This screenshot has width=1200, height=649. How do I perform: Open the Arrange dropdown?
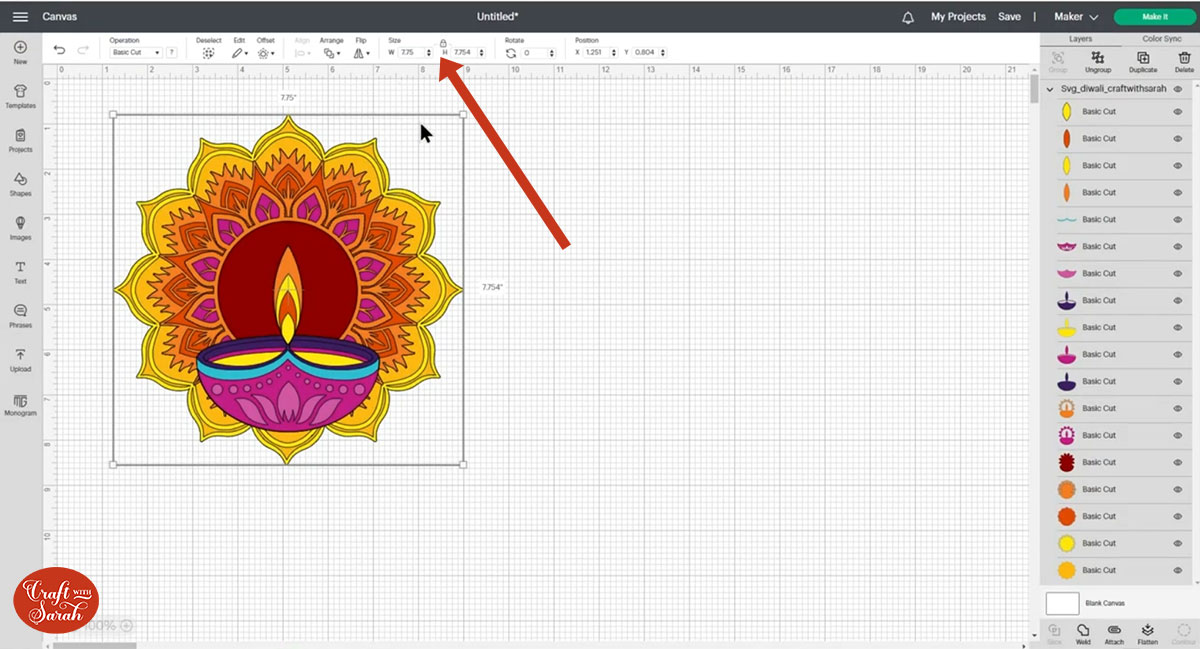332,53
